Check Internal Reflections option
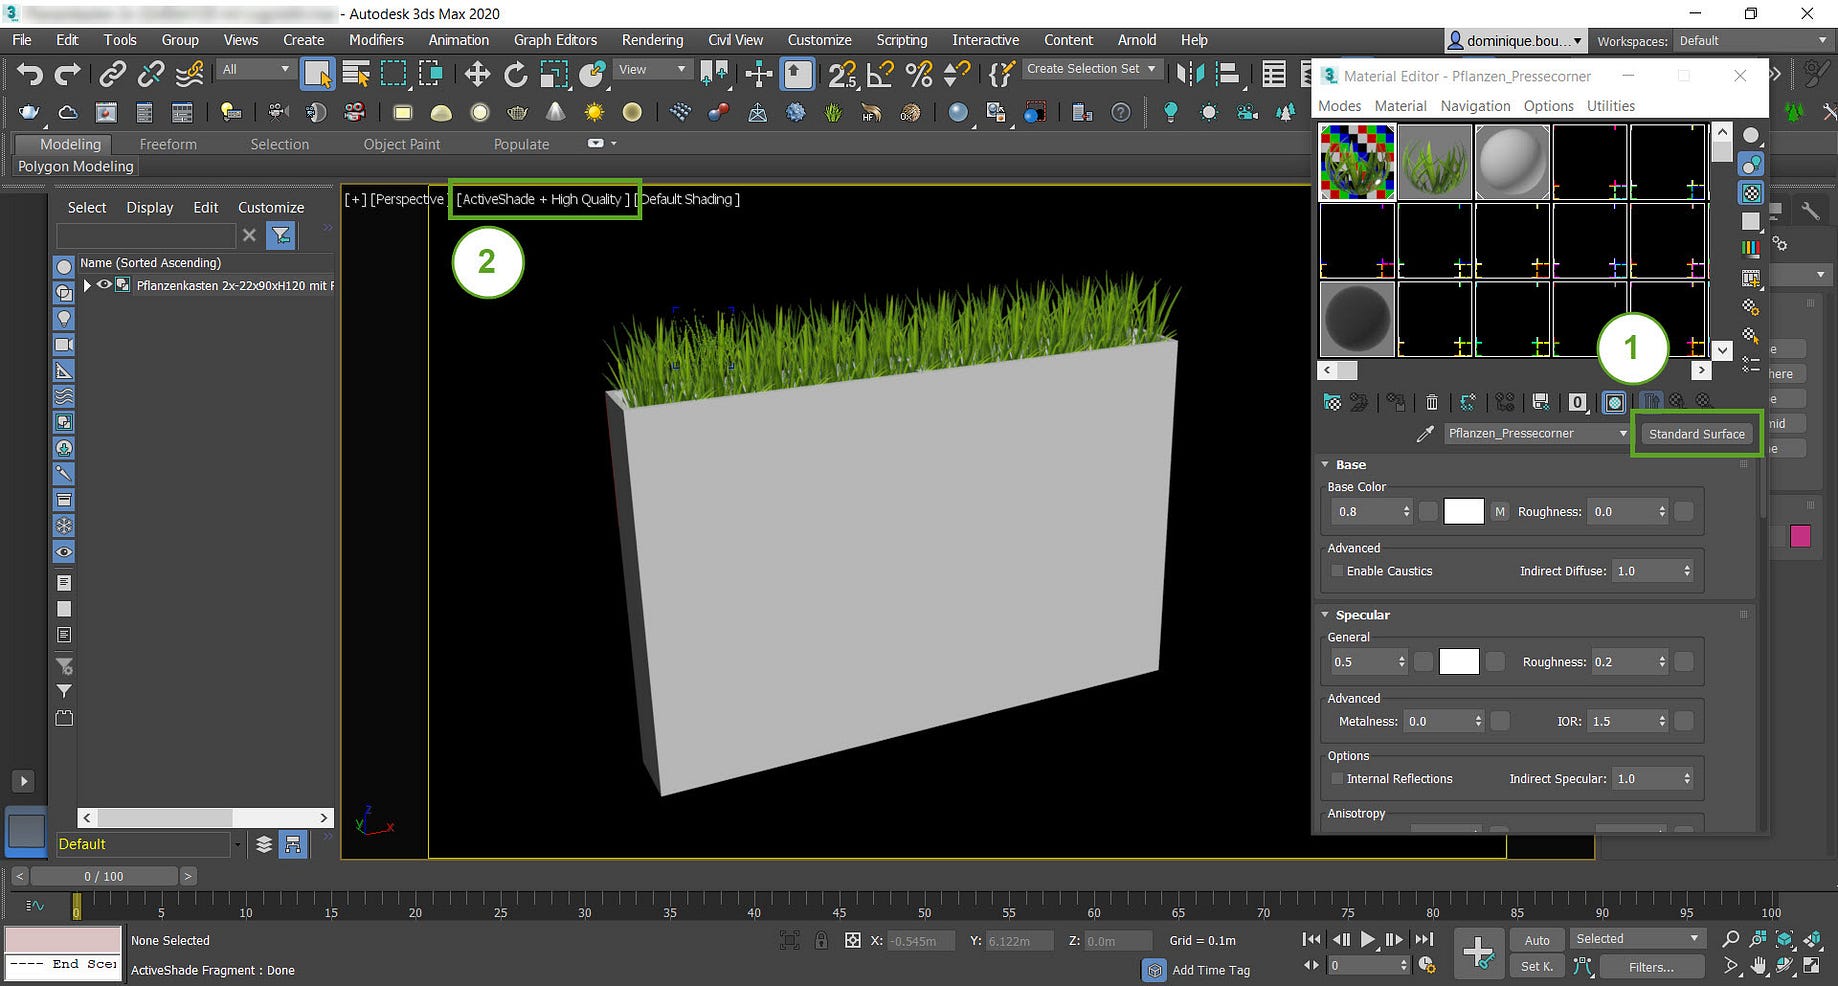This screenshot has width=1838, height=986. [1337, 779]
